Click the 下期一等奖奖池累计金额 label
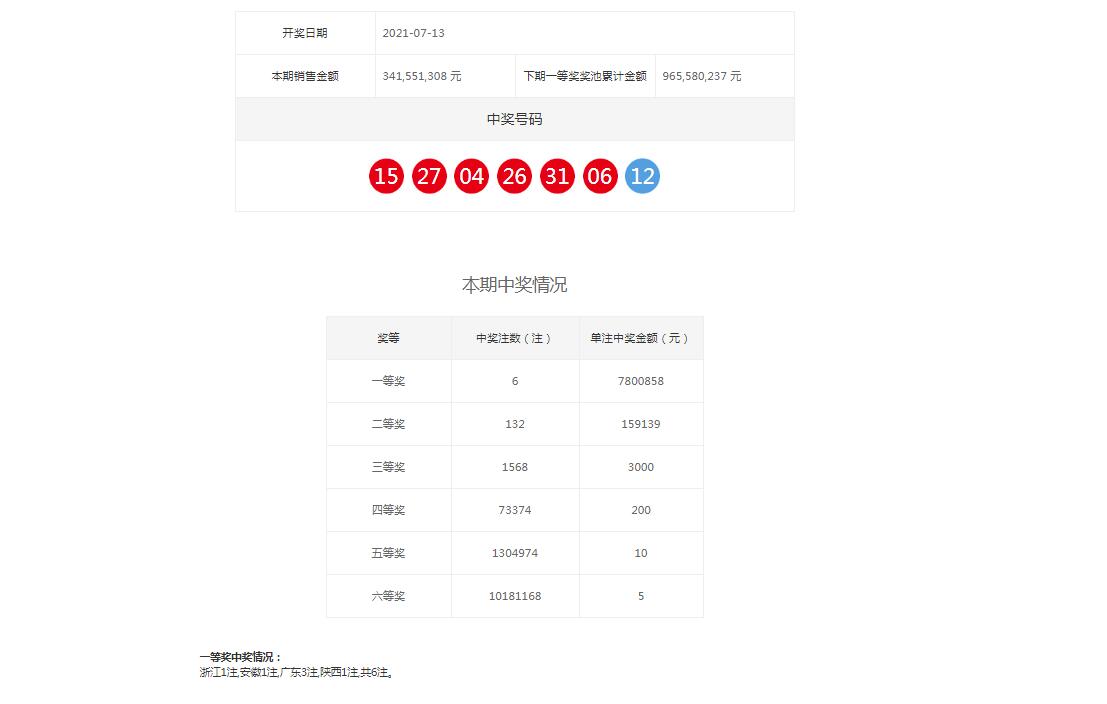This screenshot has height=704, width=1107. click(x=585, y=76)
